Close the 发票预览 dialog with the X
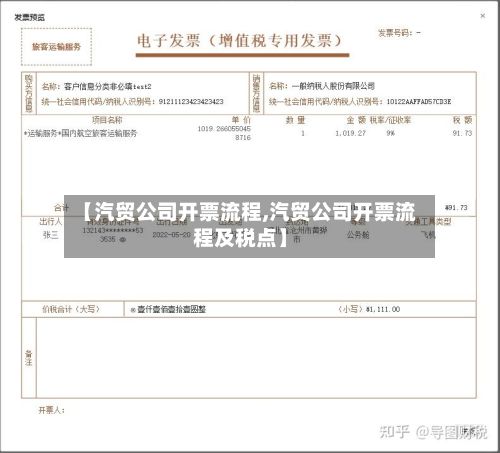This screenshot has height=453, width=500. point(482,16)
